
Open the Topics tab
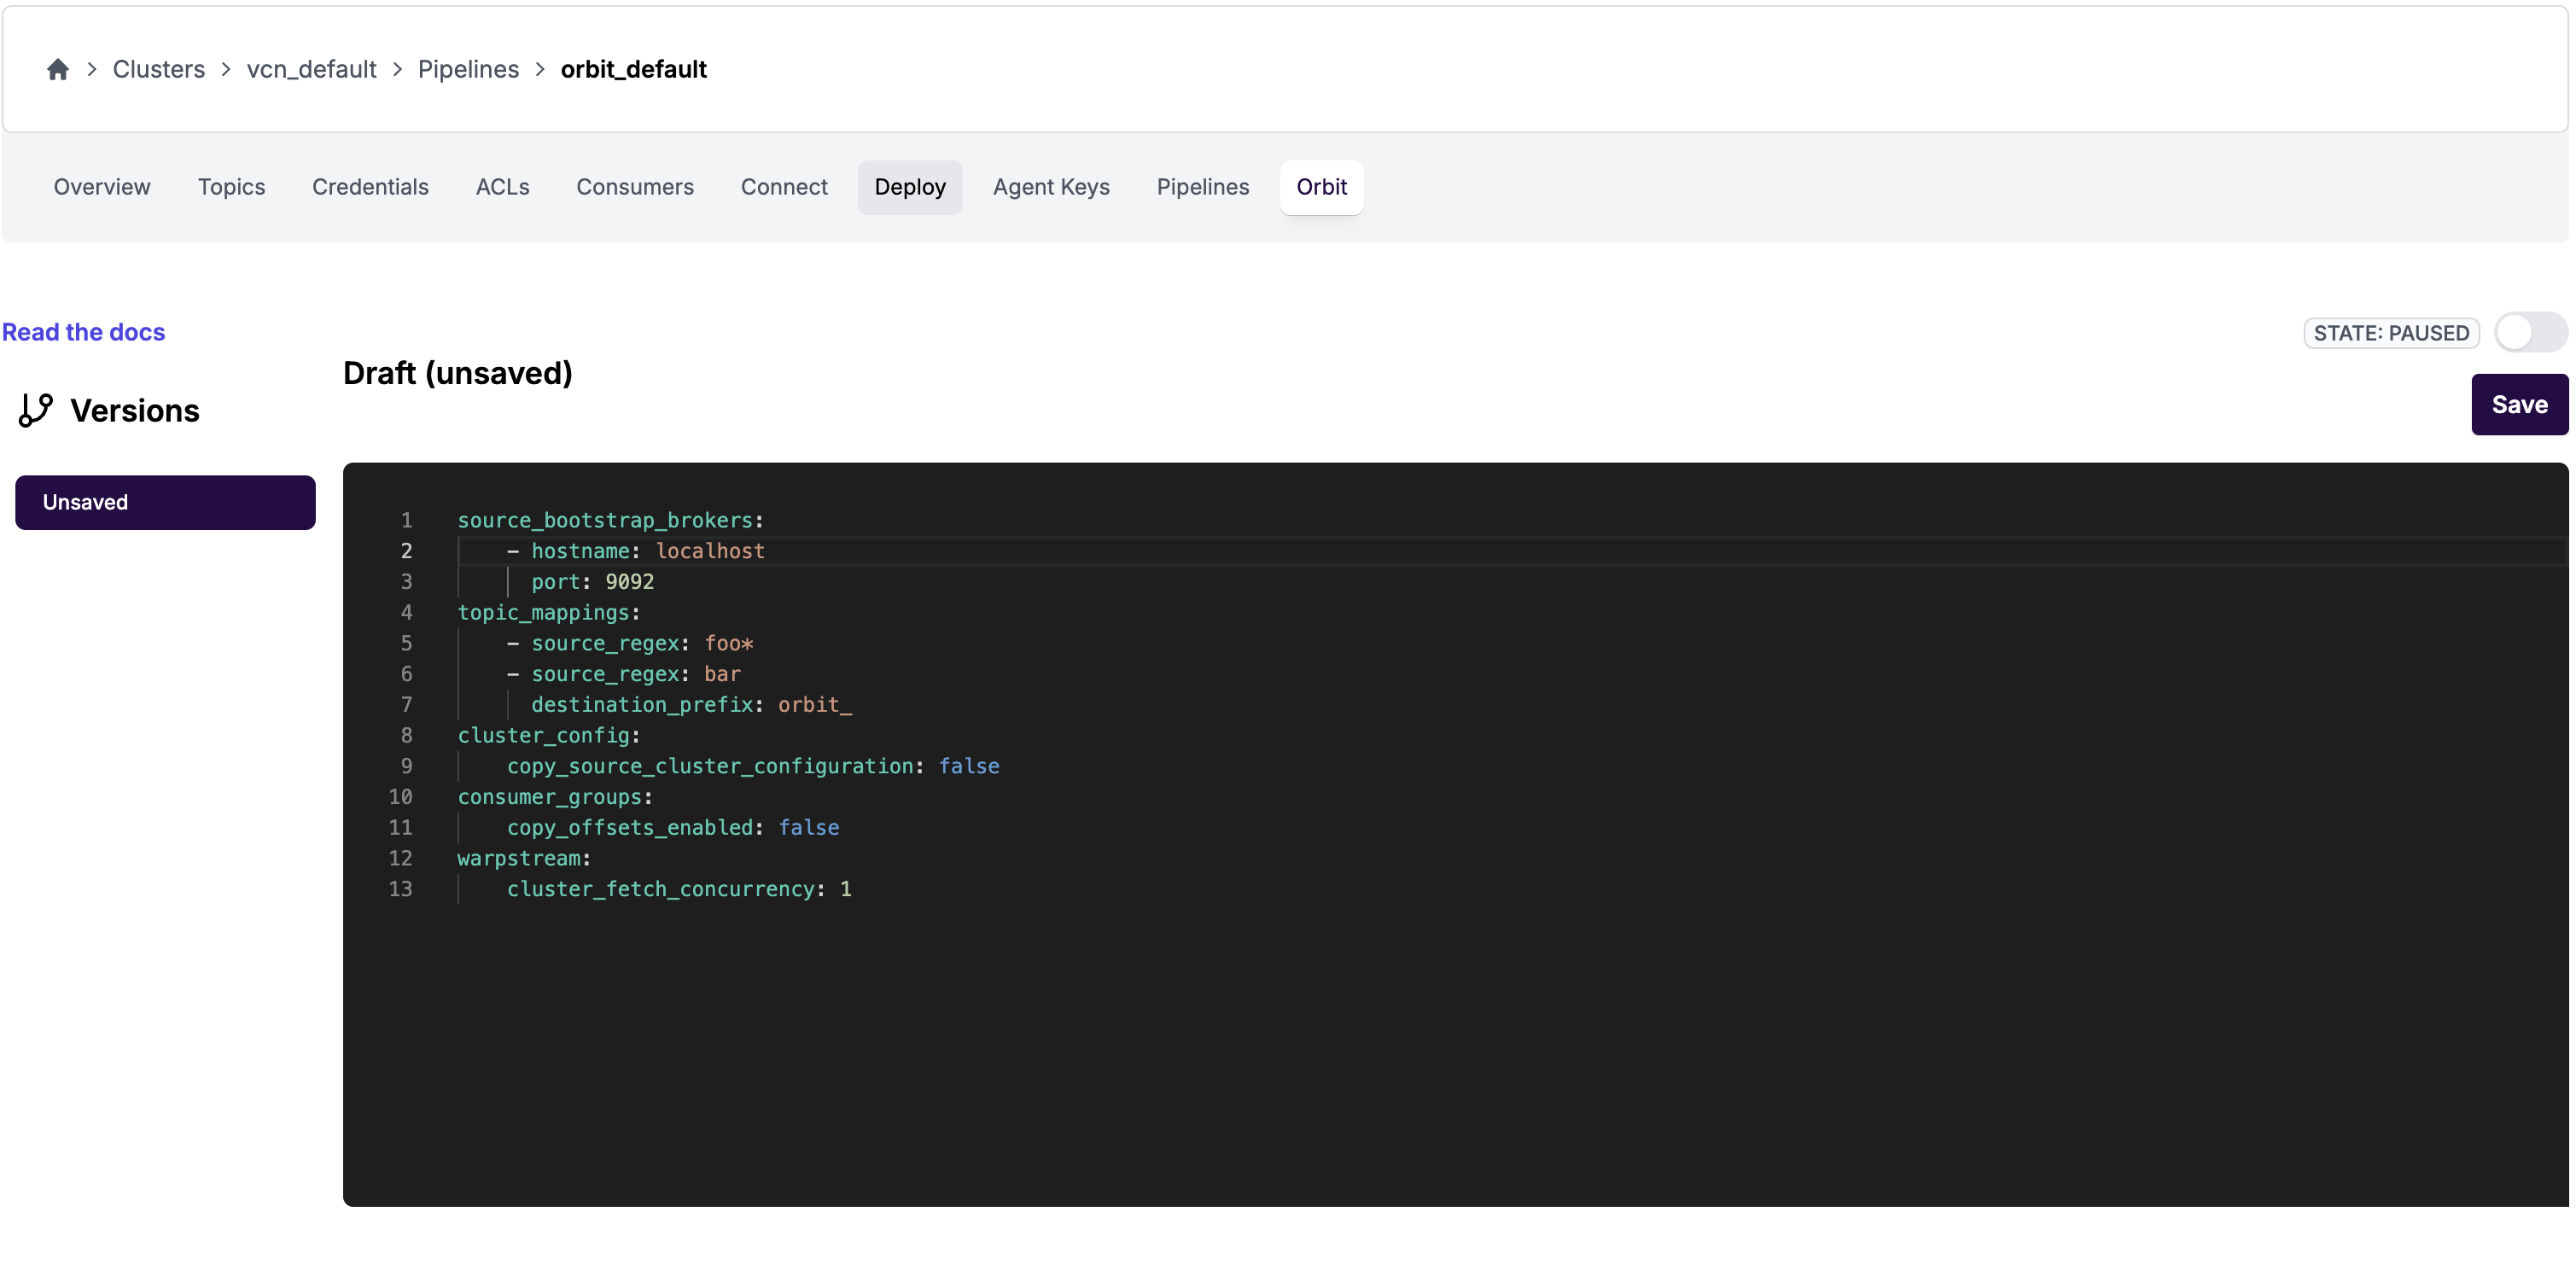coord(231,187)
